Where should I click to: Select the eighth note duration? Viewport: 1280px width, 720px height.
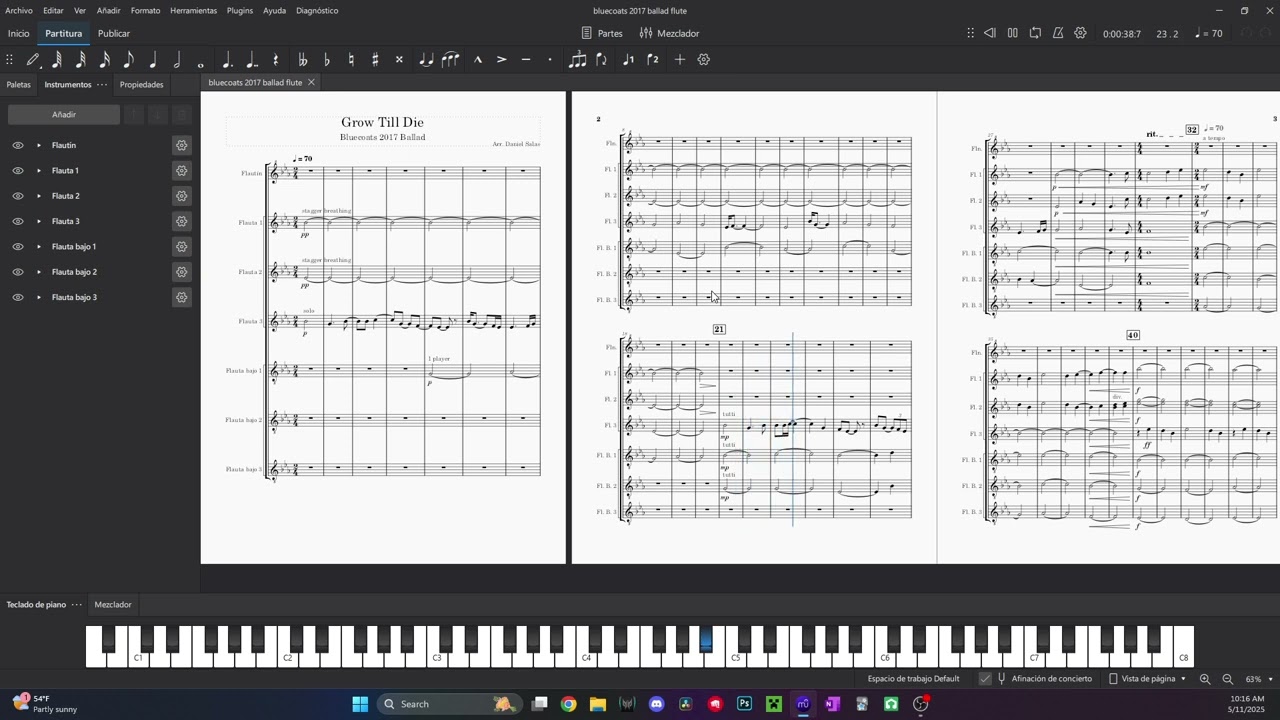[129, 60]
